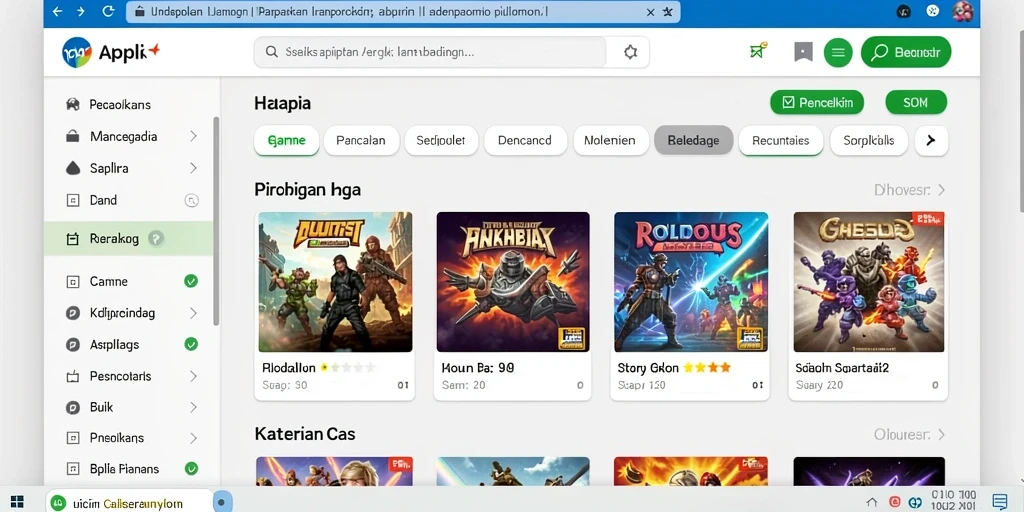Close the current tab with the X
The width and height of the screenshot is (1024, 512).
650,12
